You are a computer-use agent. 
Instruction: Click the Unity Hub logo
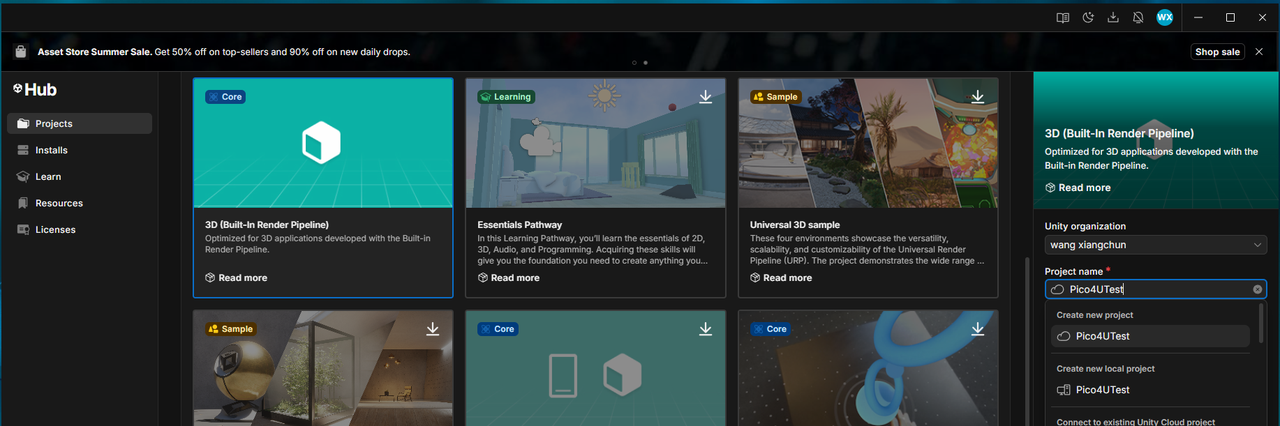point(35,89)
